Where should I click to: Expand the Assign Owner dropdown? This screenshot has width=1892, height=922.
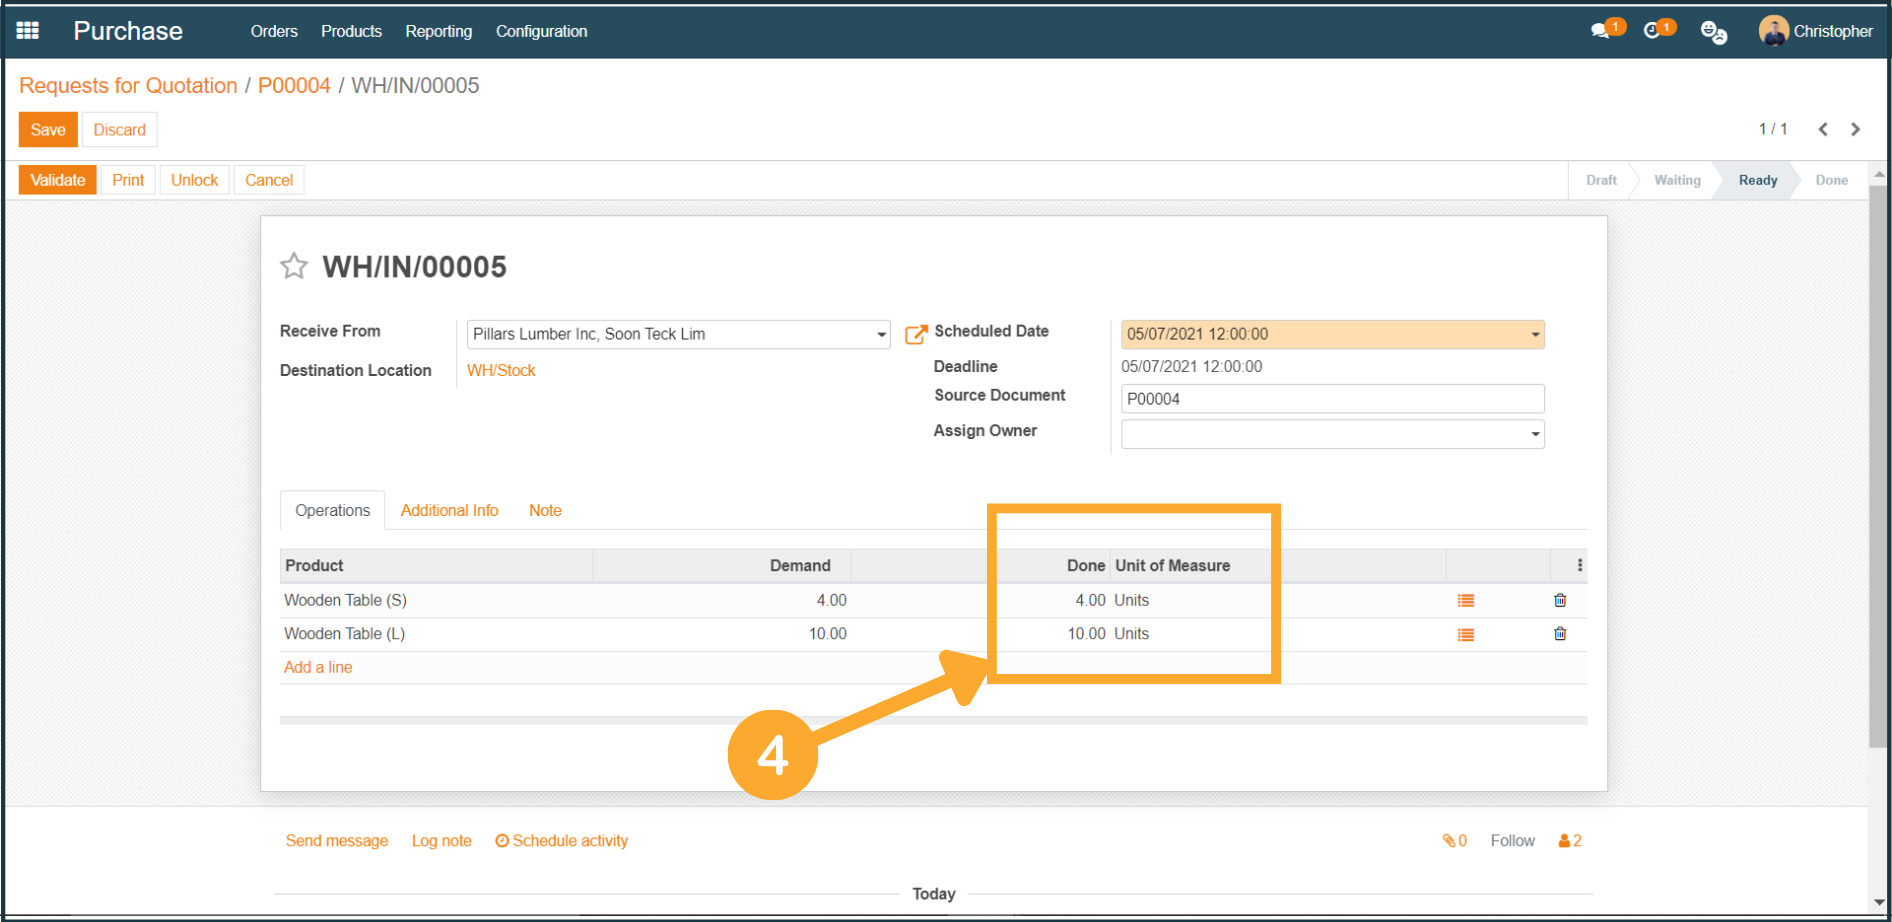point(1535,435)
